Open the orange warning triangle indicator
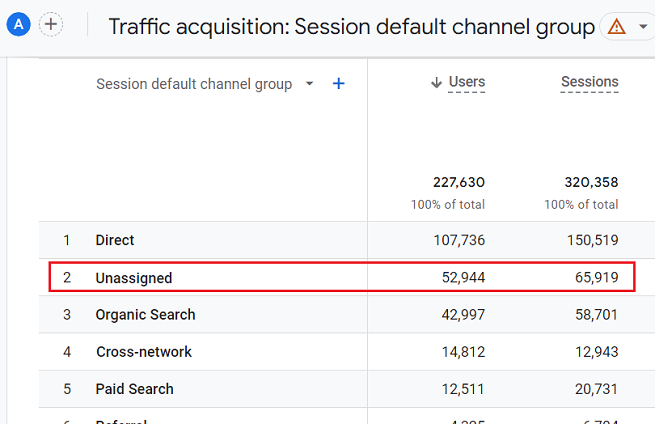This screenshot has width=655, height=424. (x=616, y=27)
